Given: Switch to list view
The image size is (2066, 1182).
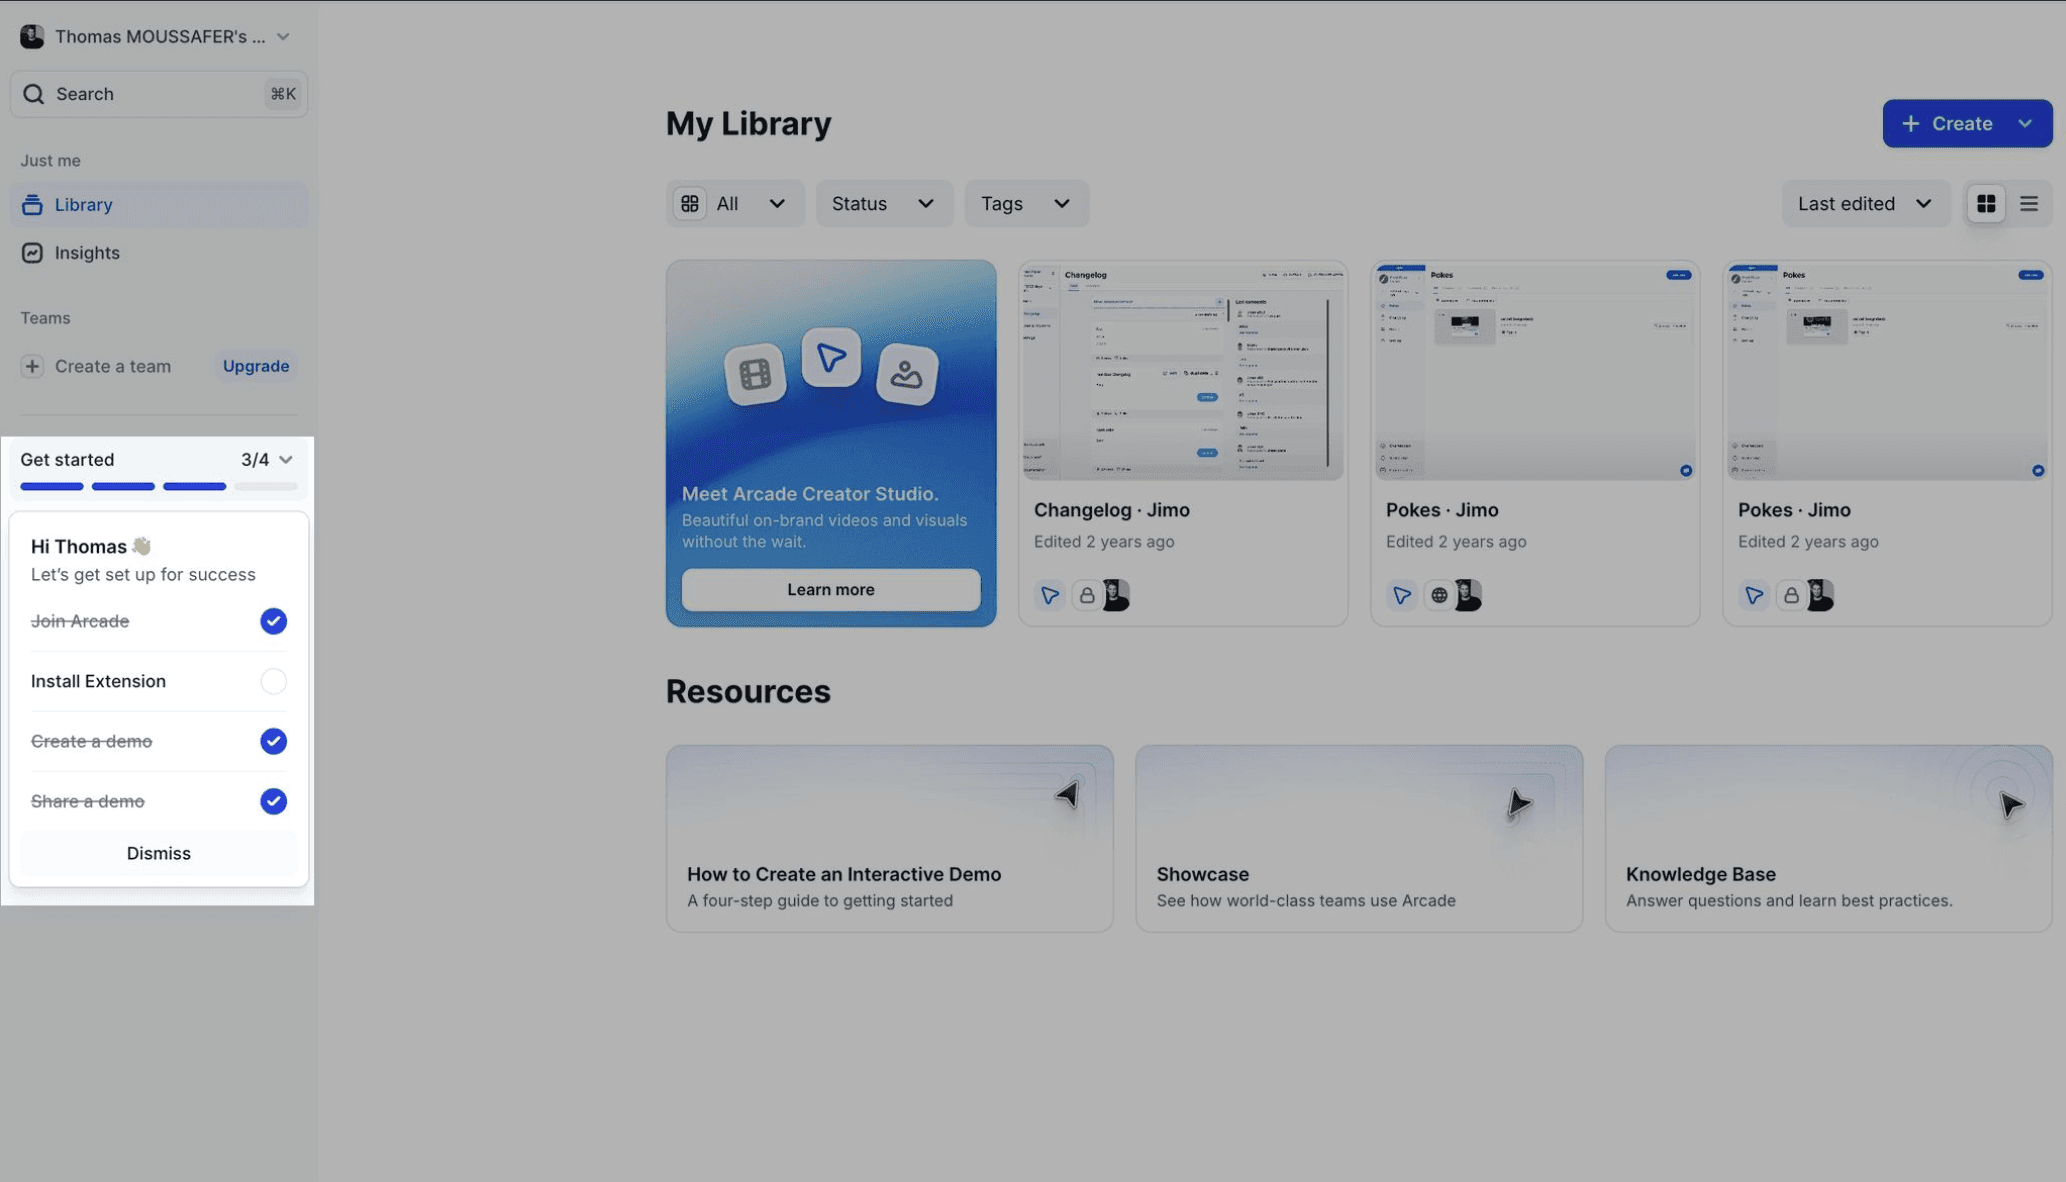Looking at the screenshot, I should pos(2029,204).
